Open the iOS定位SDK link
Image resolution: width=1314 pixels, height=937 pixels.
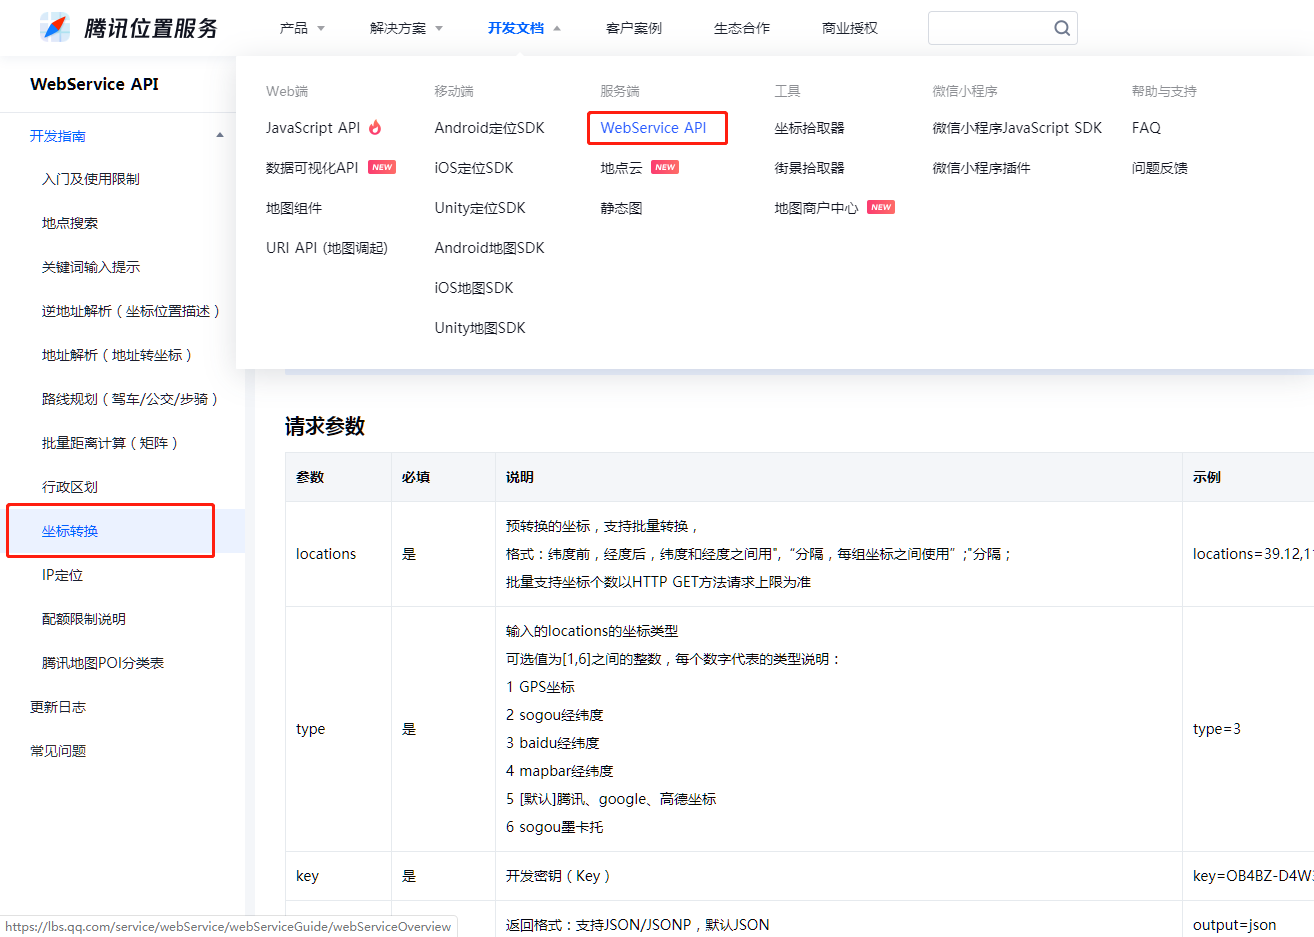(474, 168)
